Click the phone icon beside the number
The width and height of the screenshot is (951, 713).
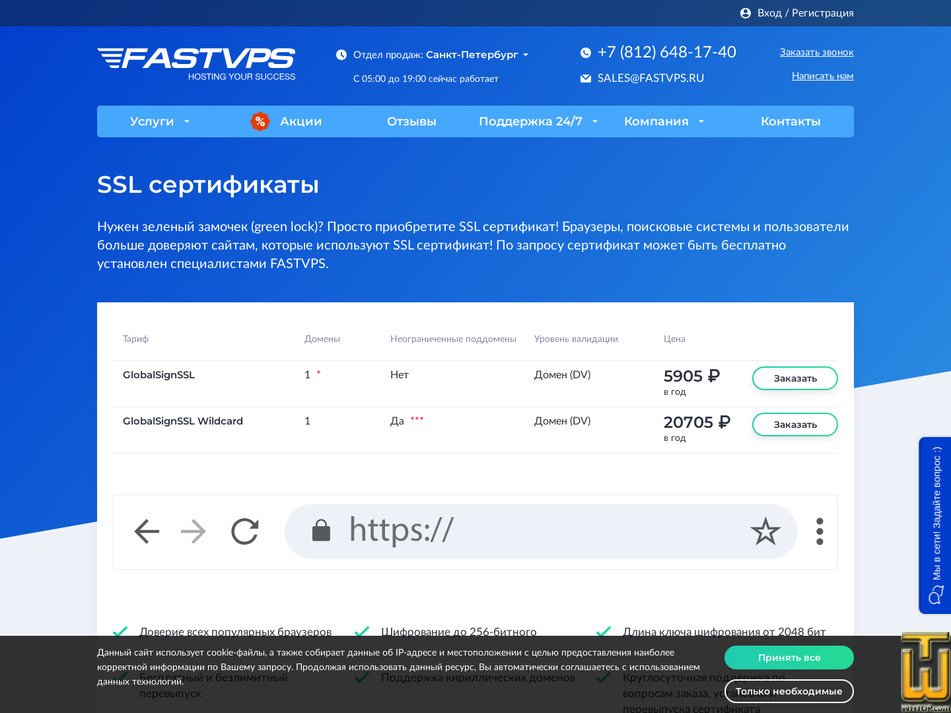click(x=585, y=53)
